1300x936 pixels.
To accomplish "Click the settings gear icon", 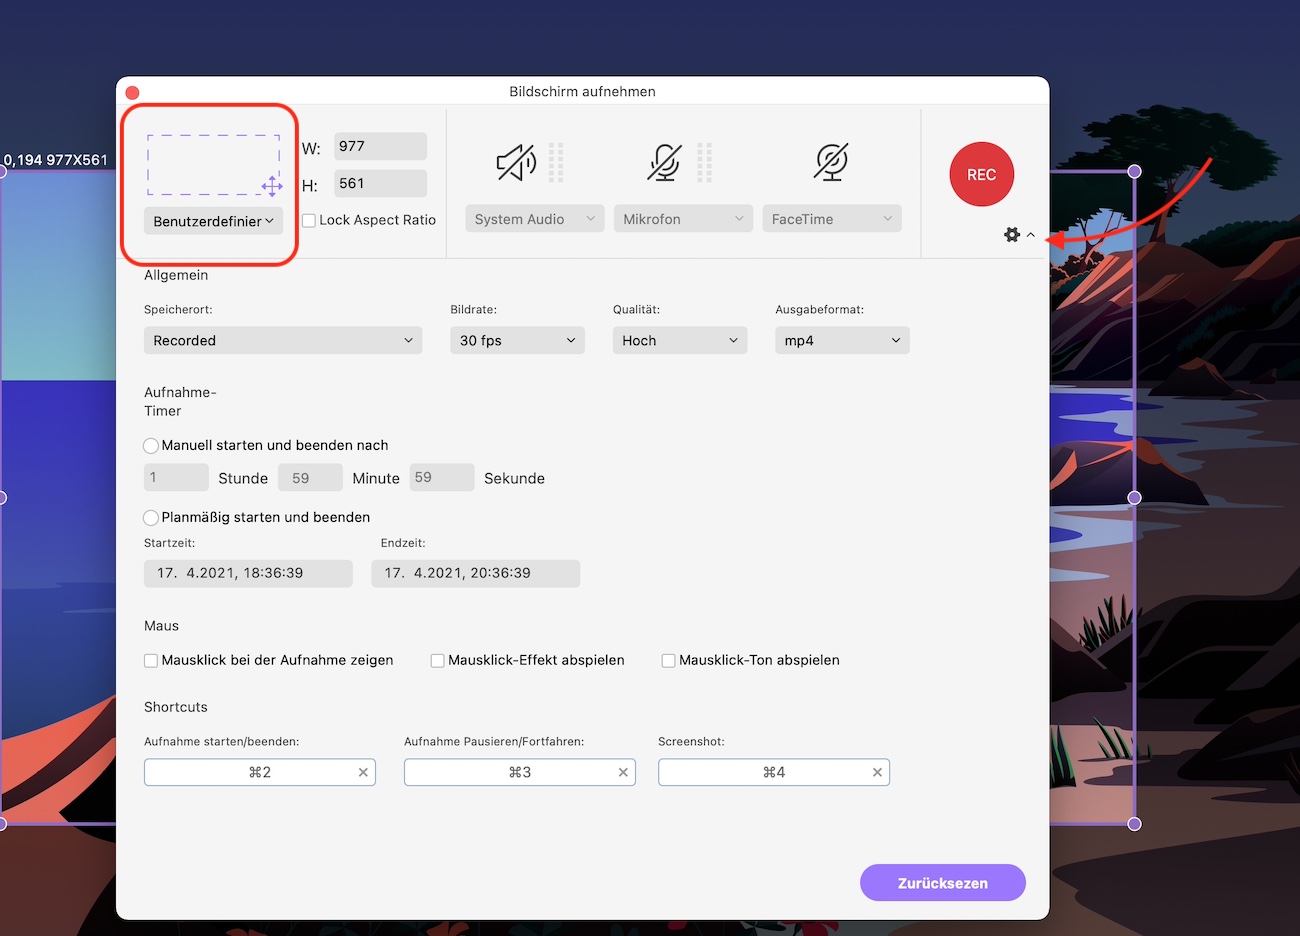I will 1012,234.
